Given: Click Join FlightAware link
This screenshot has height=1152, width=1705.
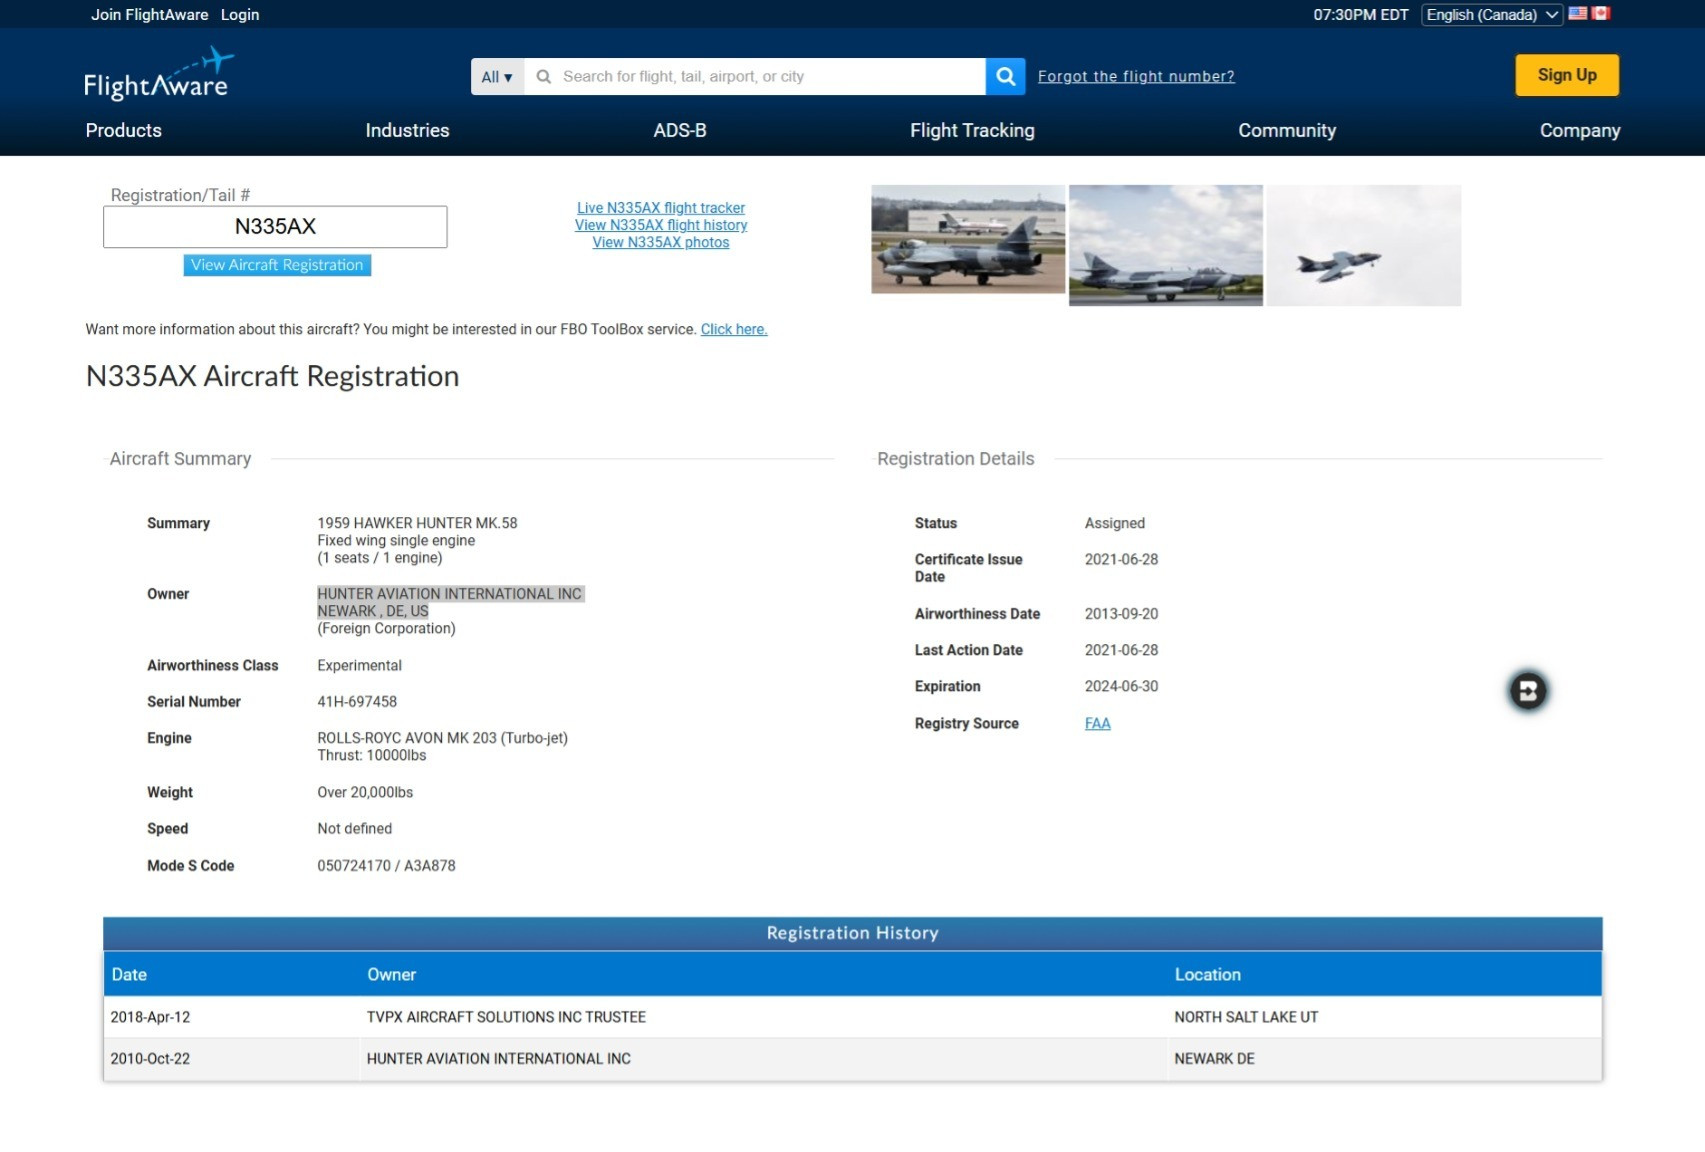Looking at the screenshot, I should tap(150, 15).
